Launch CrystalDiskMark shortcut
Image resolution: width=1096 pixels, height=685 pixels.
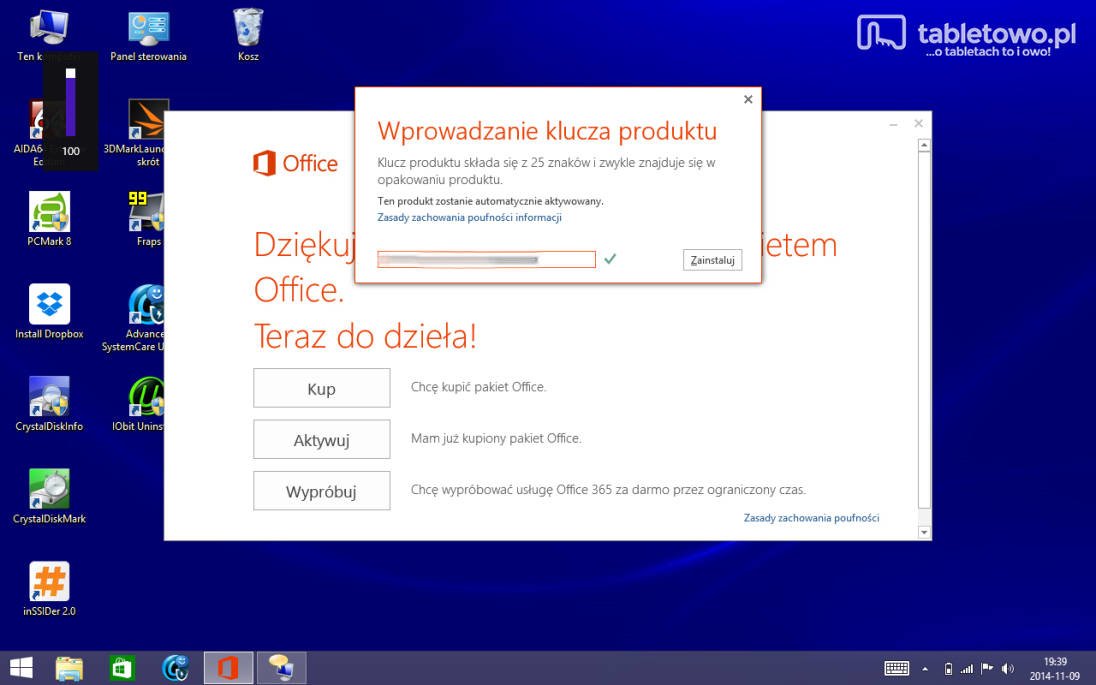pos(49,496)
